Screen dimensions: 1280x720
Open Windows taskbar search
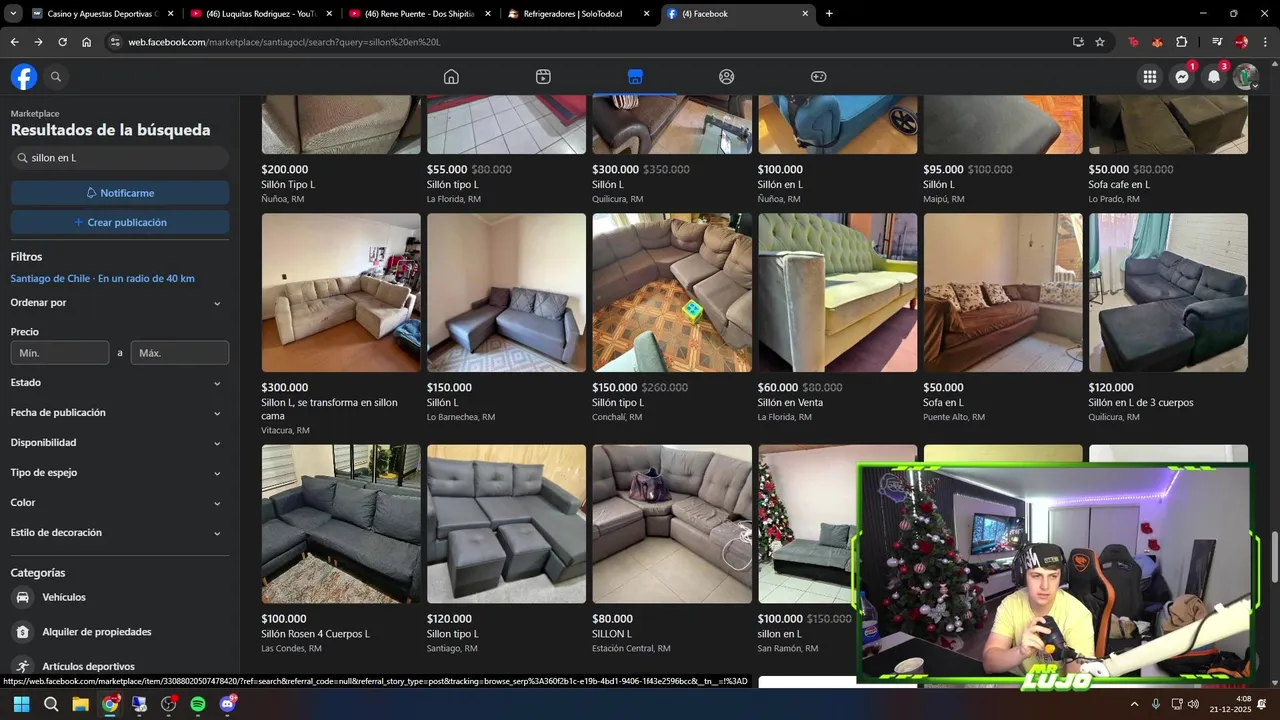click(x=51, y=704)
